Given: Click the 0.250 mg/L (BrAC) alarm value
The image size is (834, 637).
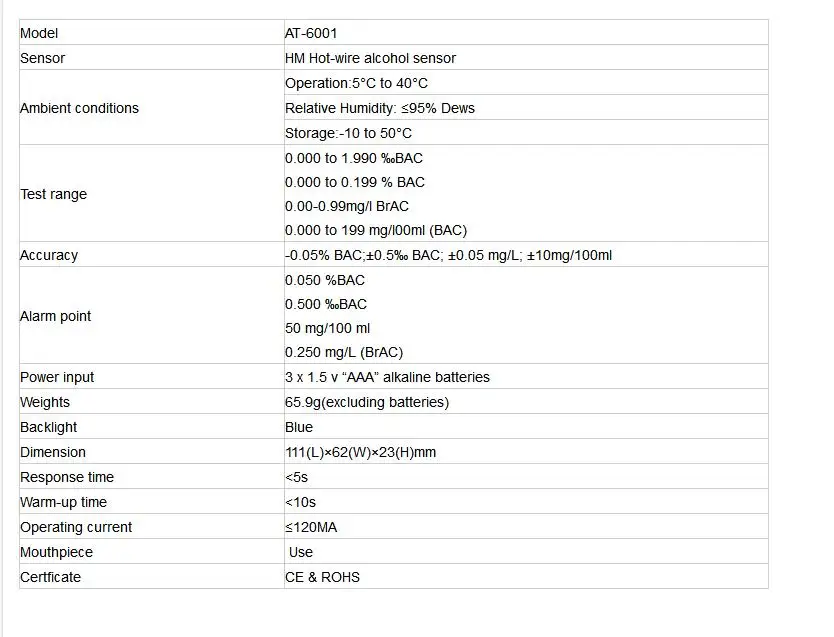Looking at the screenshot, I should click(x=344, y=352).
